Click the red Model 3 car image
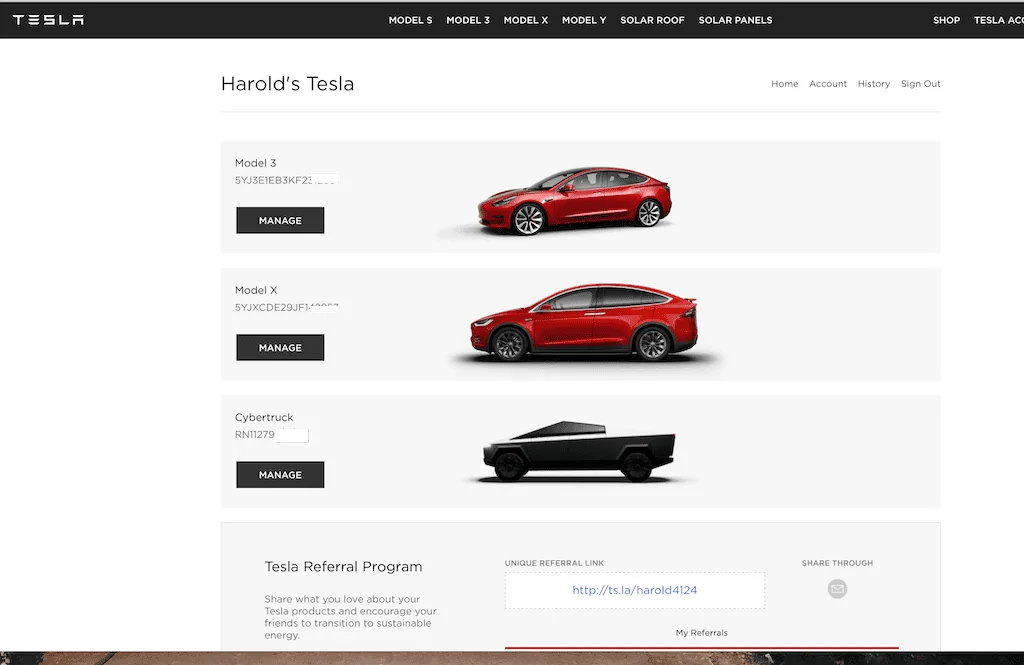This screenshot has height=665, width=1024. pos(575,200)
